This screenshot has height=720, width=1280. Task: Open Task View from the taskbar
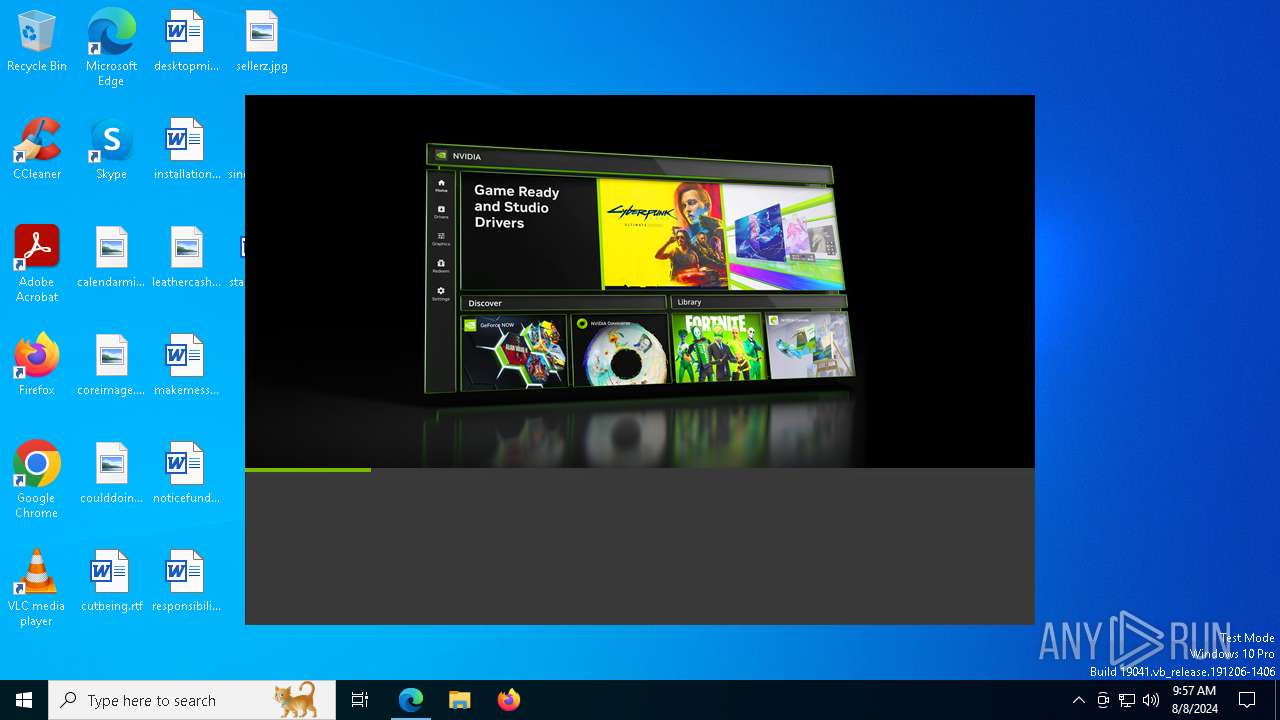[360, 700]
